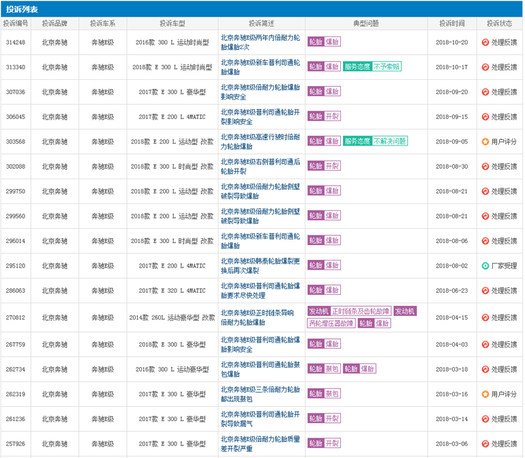Image resolution: width=525 pixels, height=458 pixels.
Task: Click the 轮胎 开裂 tag in row 306045
Action: [x=324, y=116]
